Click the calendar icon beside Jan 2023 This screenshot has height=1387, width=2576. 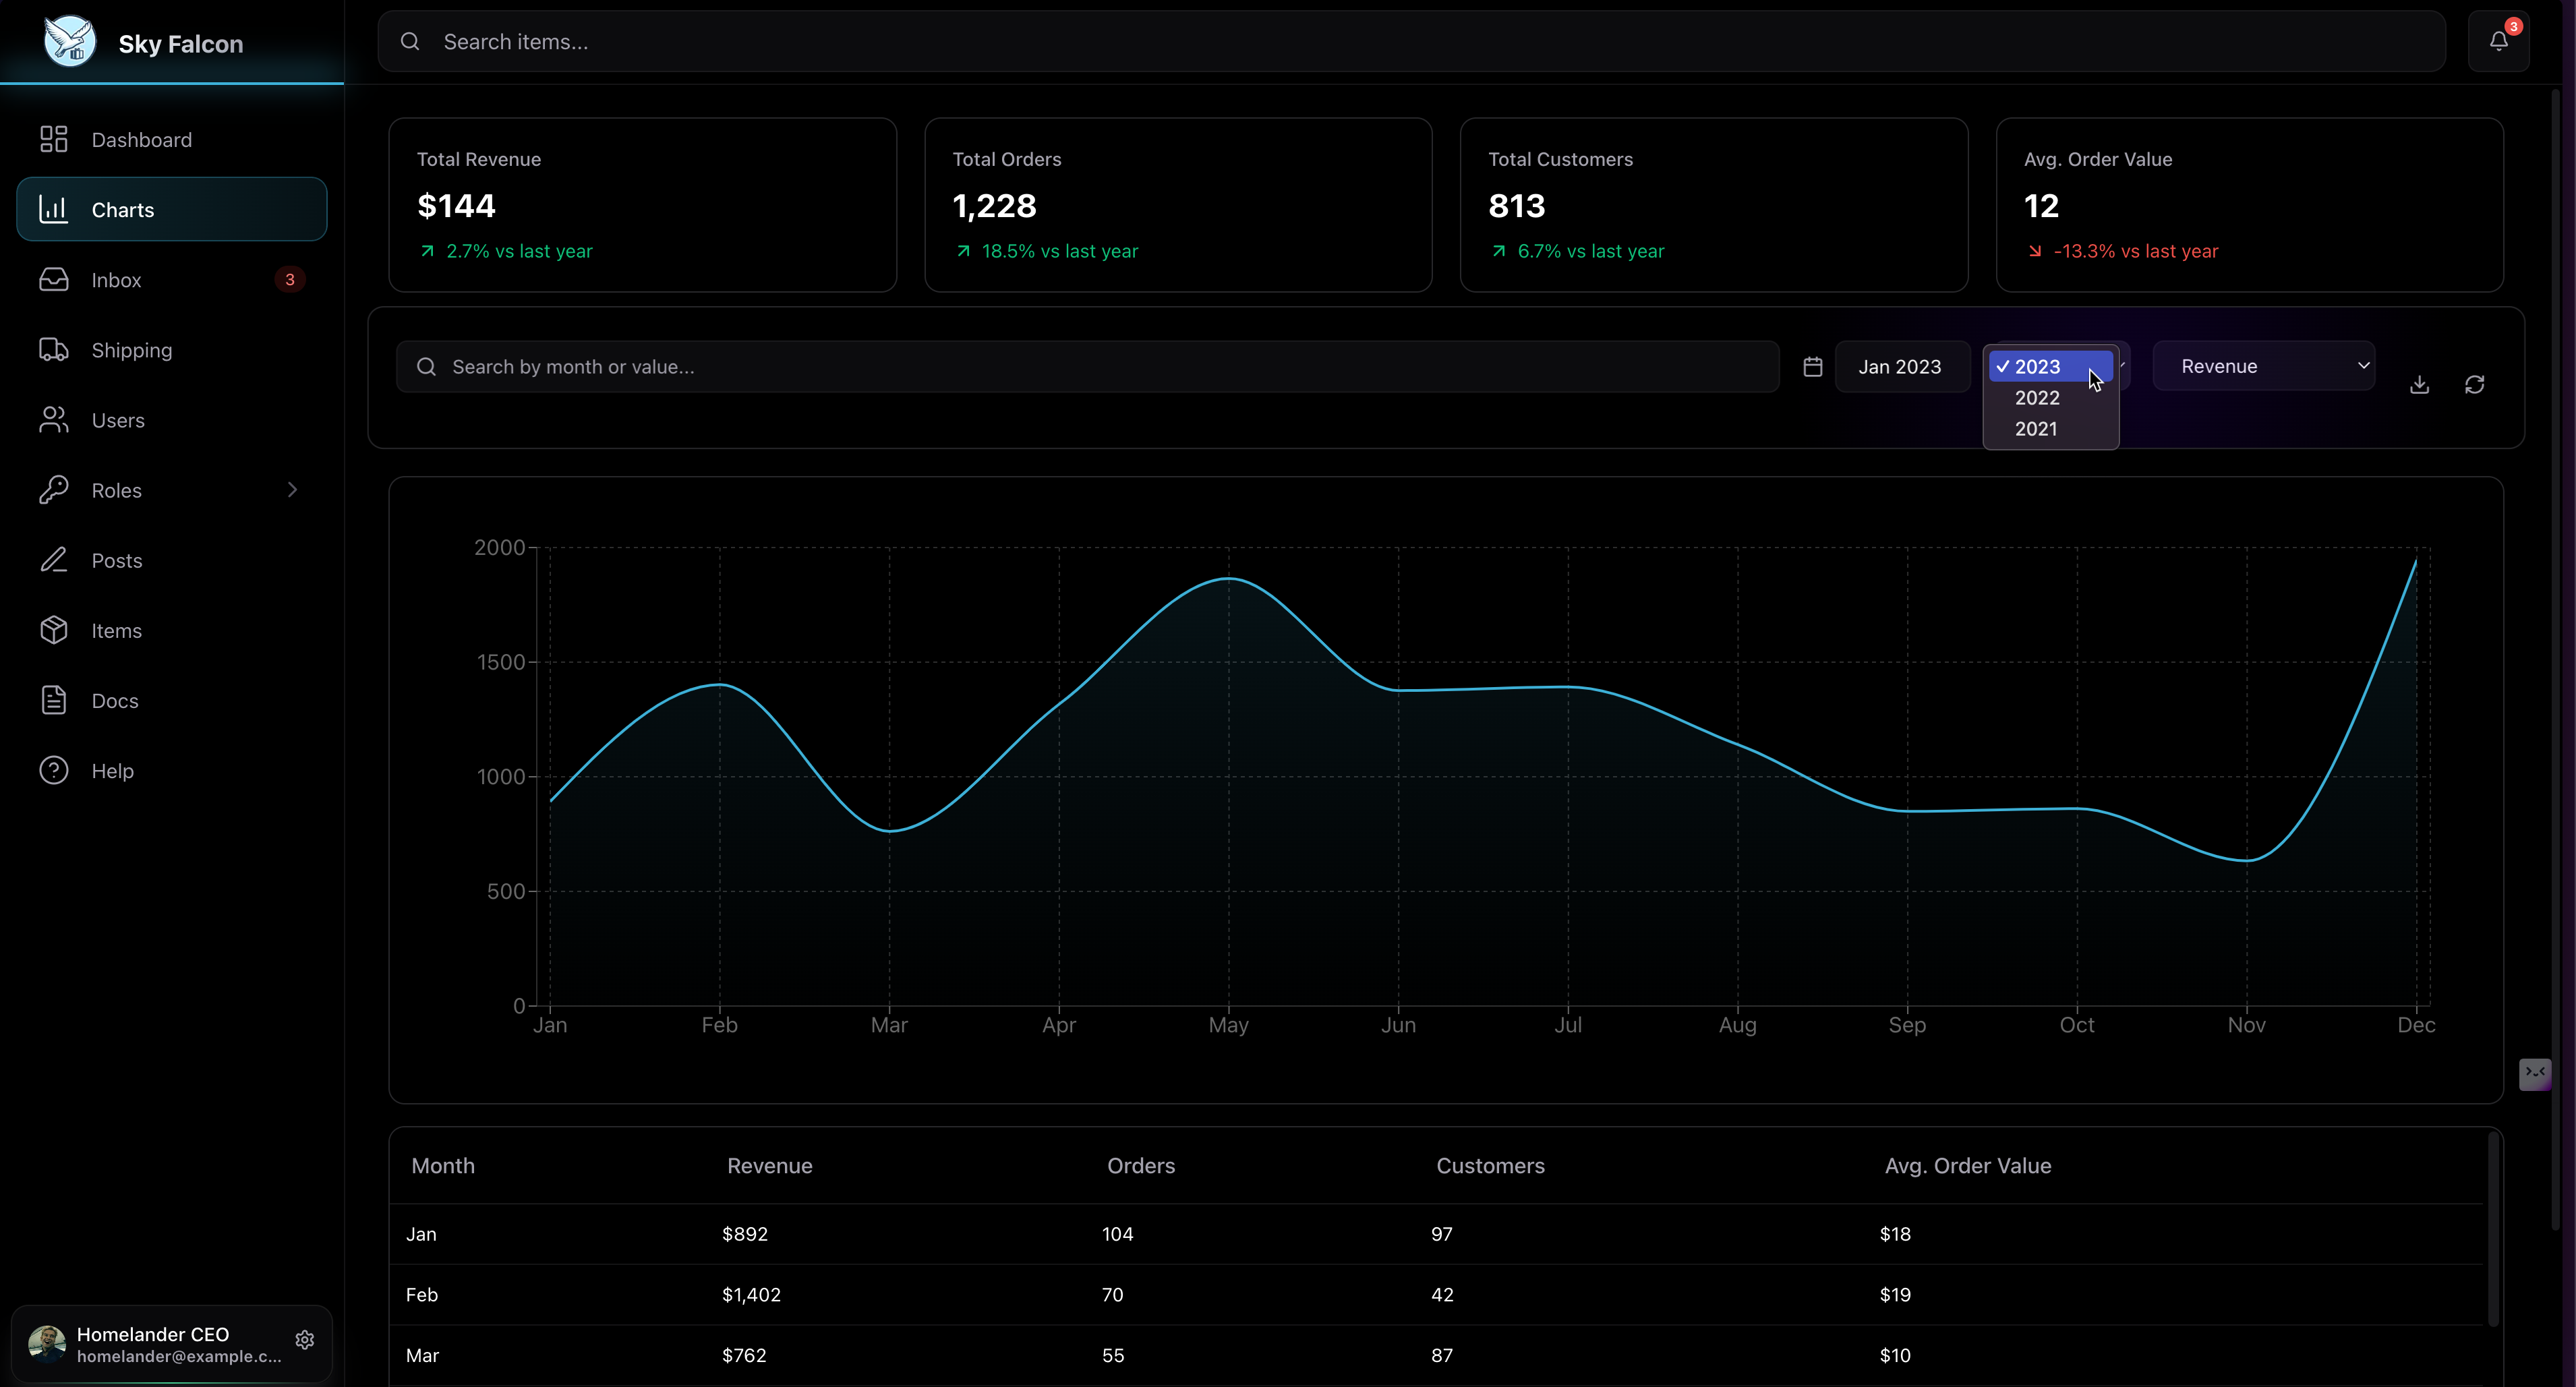(x=1812, y=367)
